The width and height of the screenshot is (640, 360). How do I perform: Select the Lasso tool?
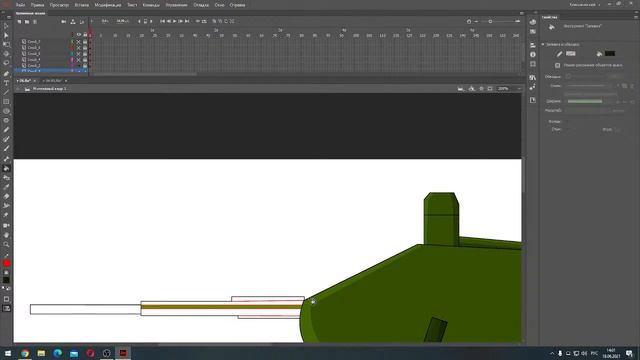pos(6,63)
